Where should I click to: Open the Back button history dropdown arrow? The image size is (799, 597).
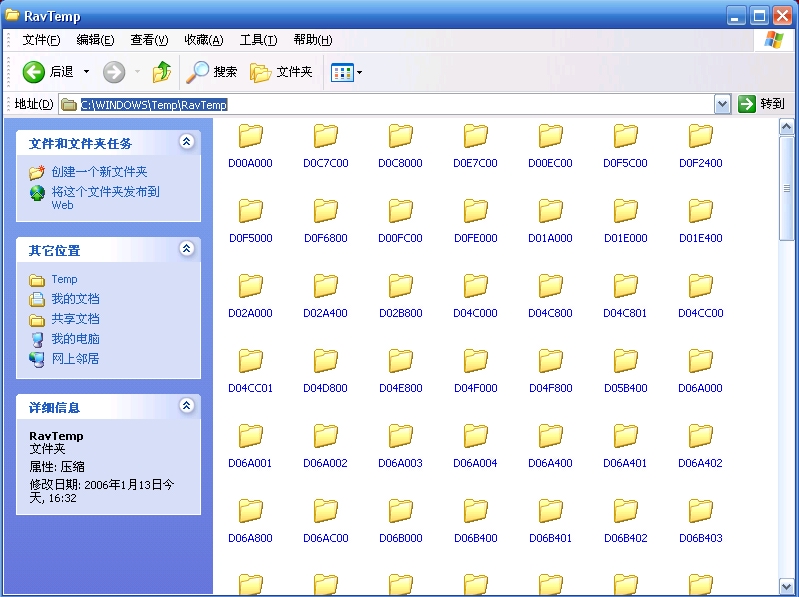point(86,72)
